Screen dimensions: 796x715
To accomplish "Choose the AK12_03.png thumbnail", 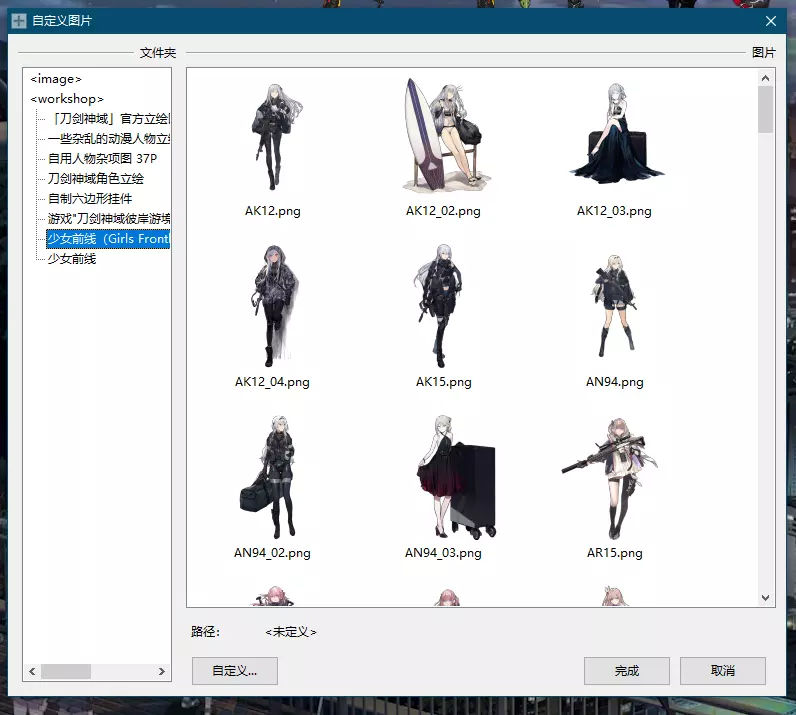I will point(616,134).
